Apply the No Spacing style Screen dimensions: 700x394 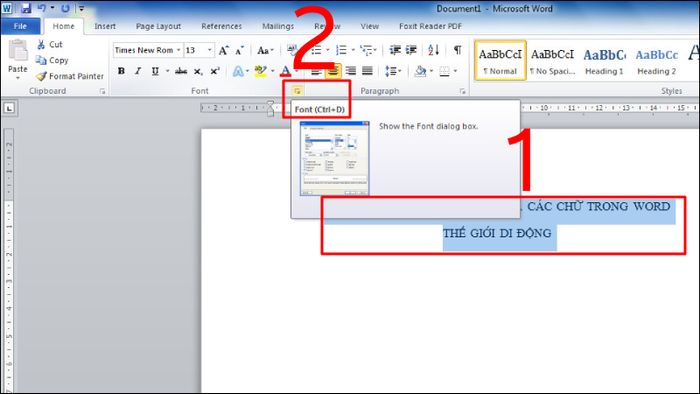coord(552,60)
